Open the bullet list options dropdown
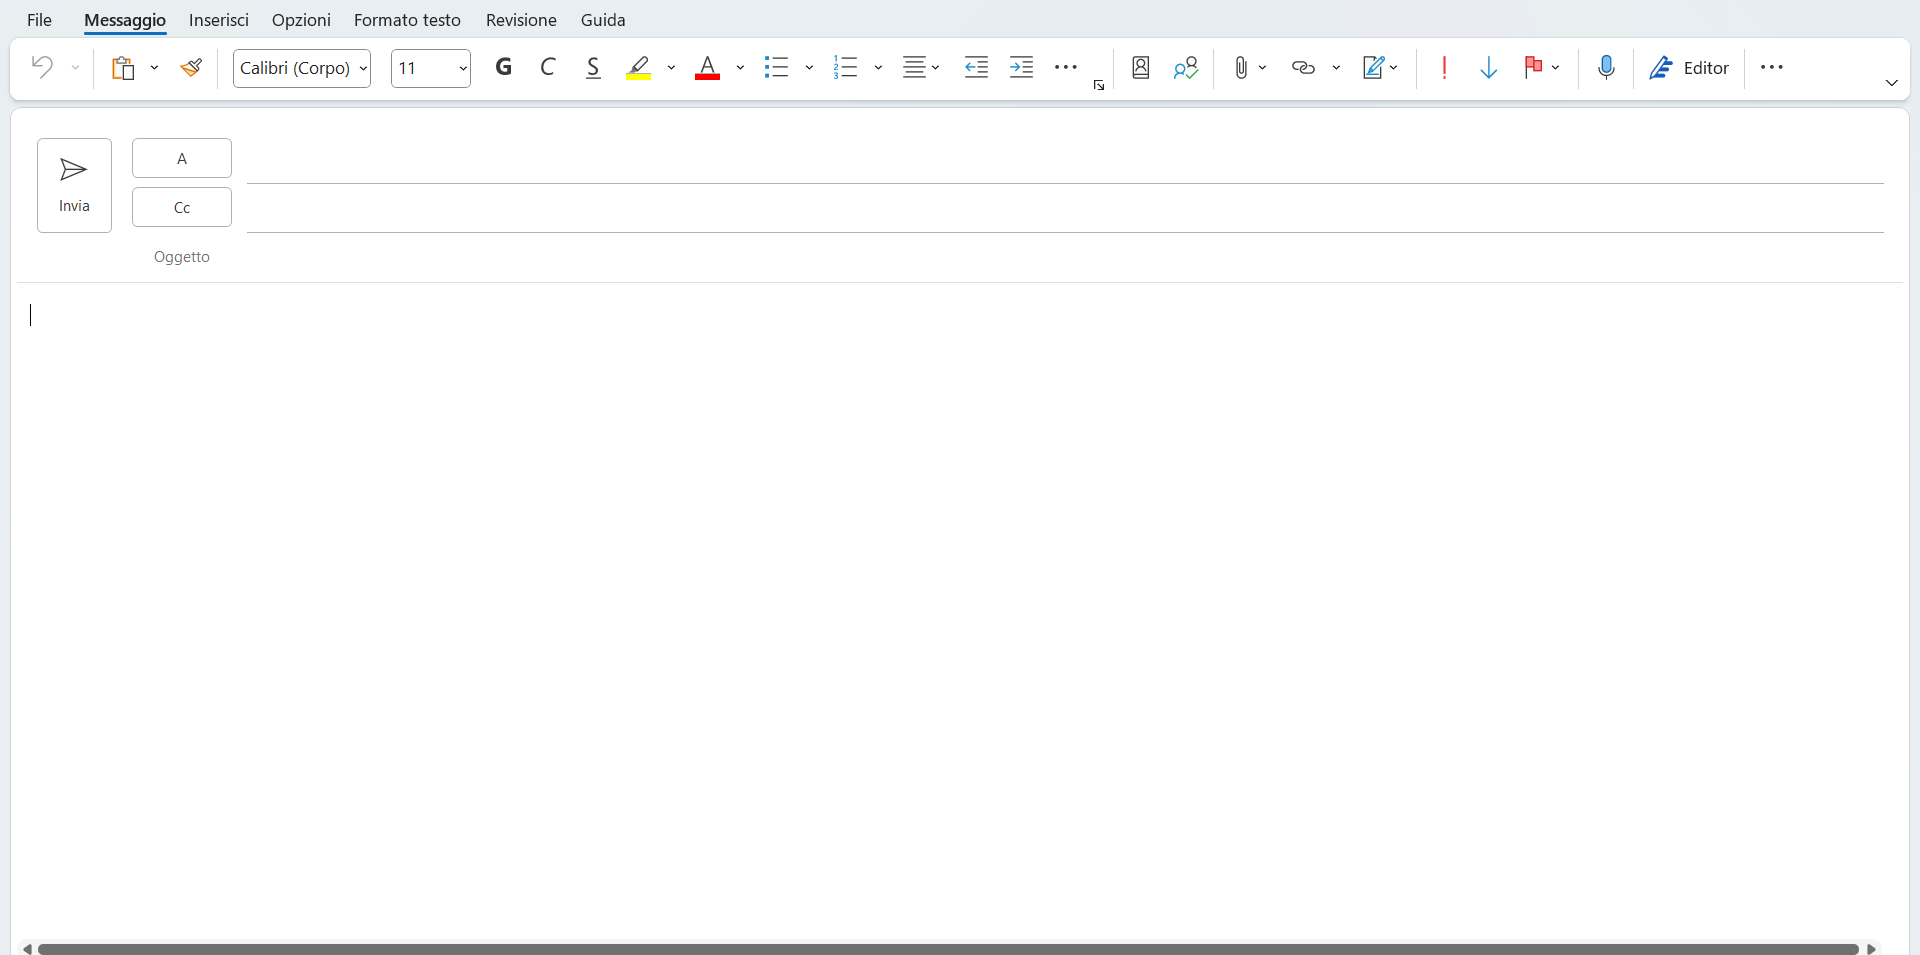1920x955 pixels. click(x=808, y=67)
